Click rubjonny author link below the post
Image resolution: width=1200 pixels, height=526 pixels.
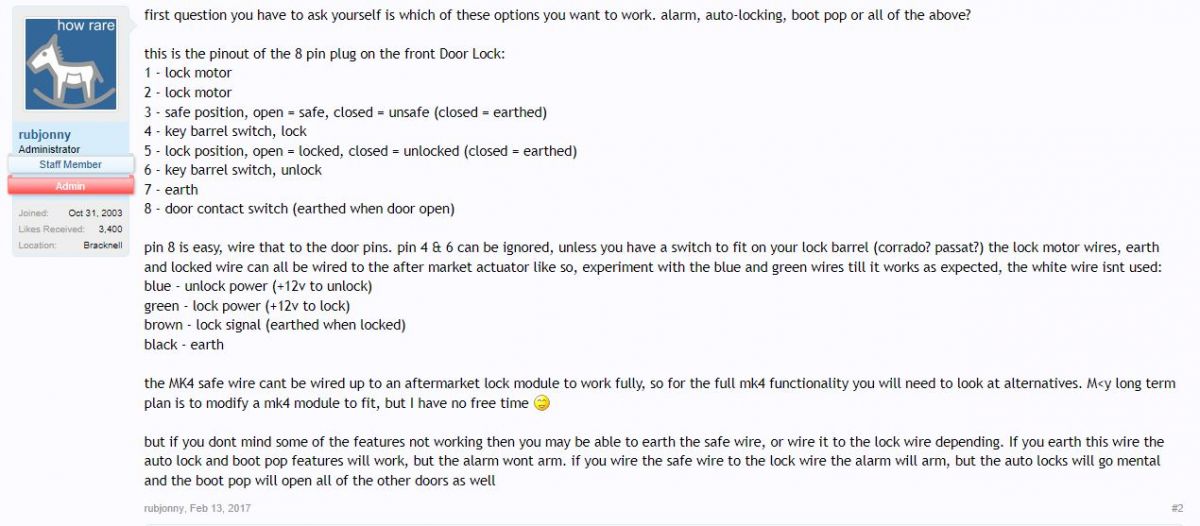coord(166,508)
